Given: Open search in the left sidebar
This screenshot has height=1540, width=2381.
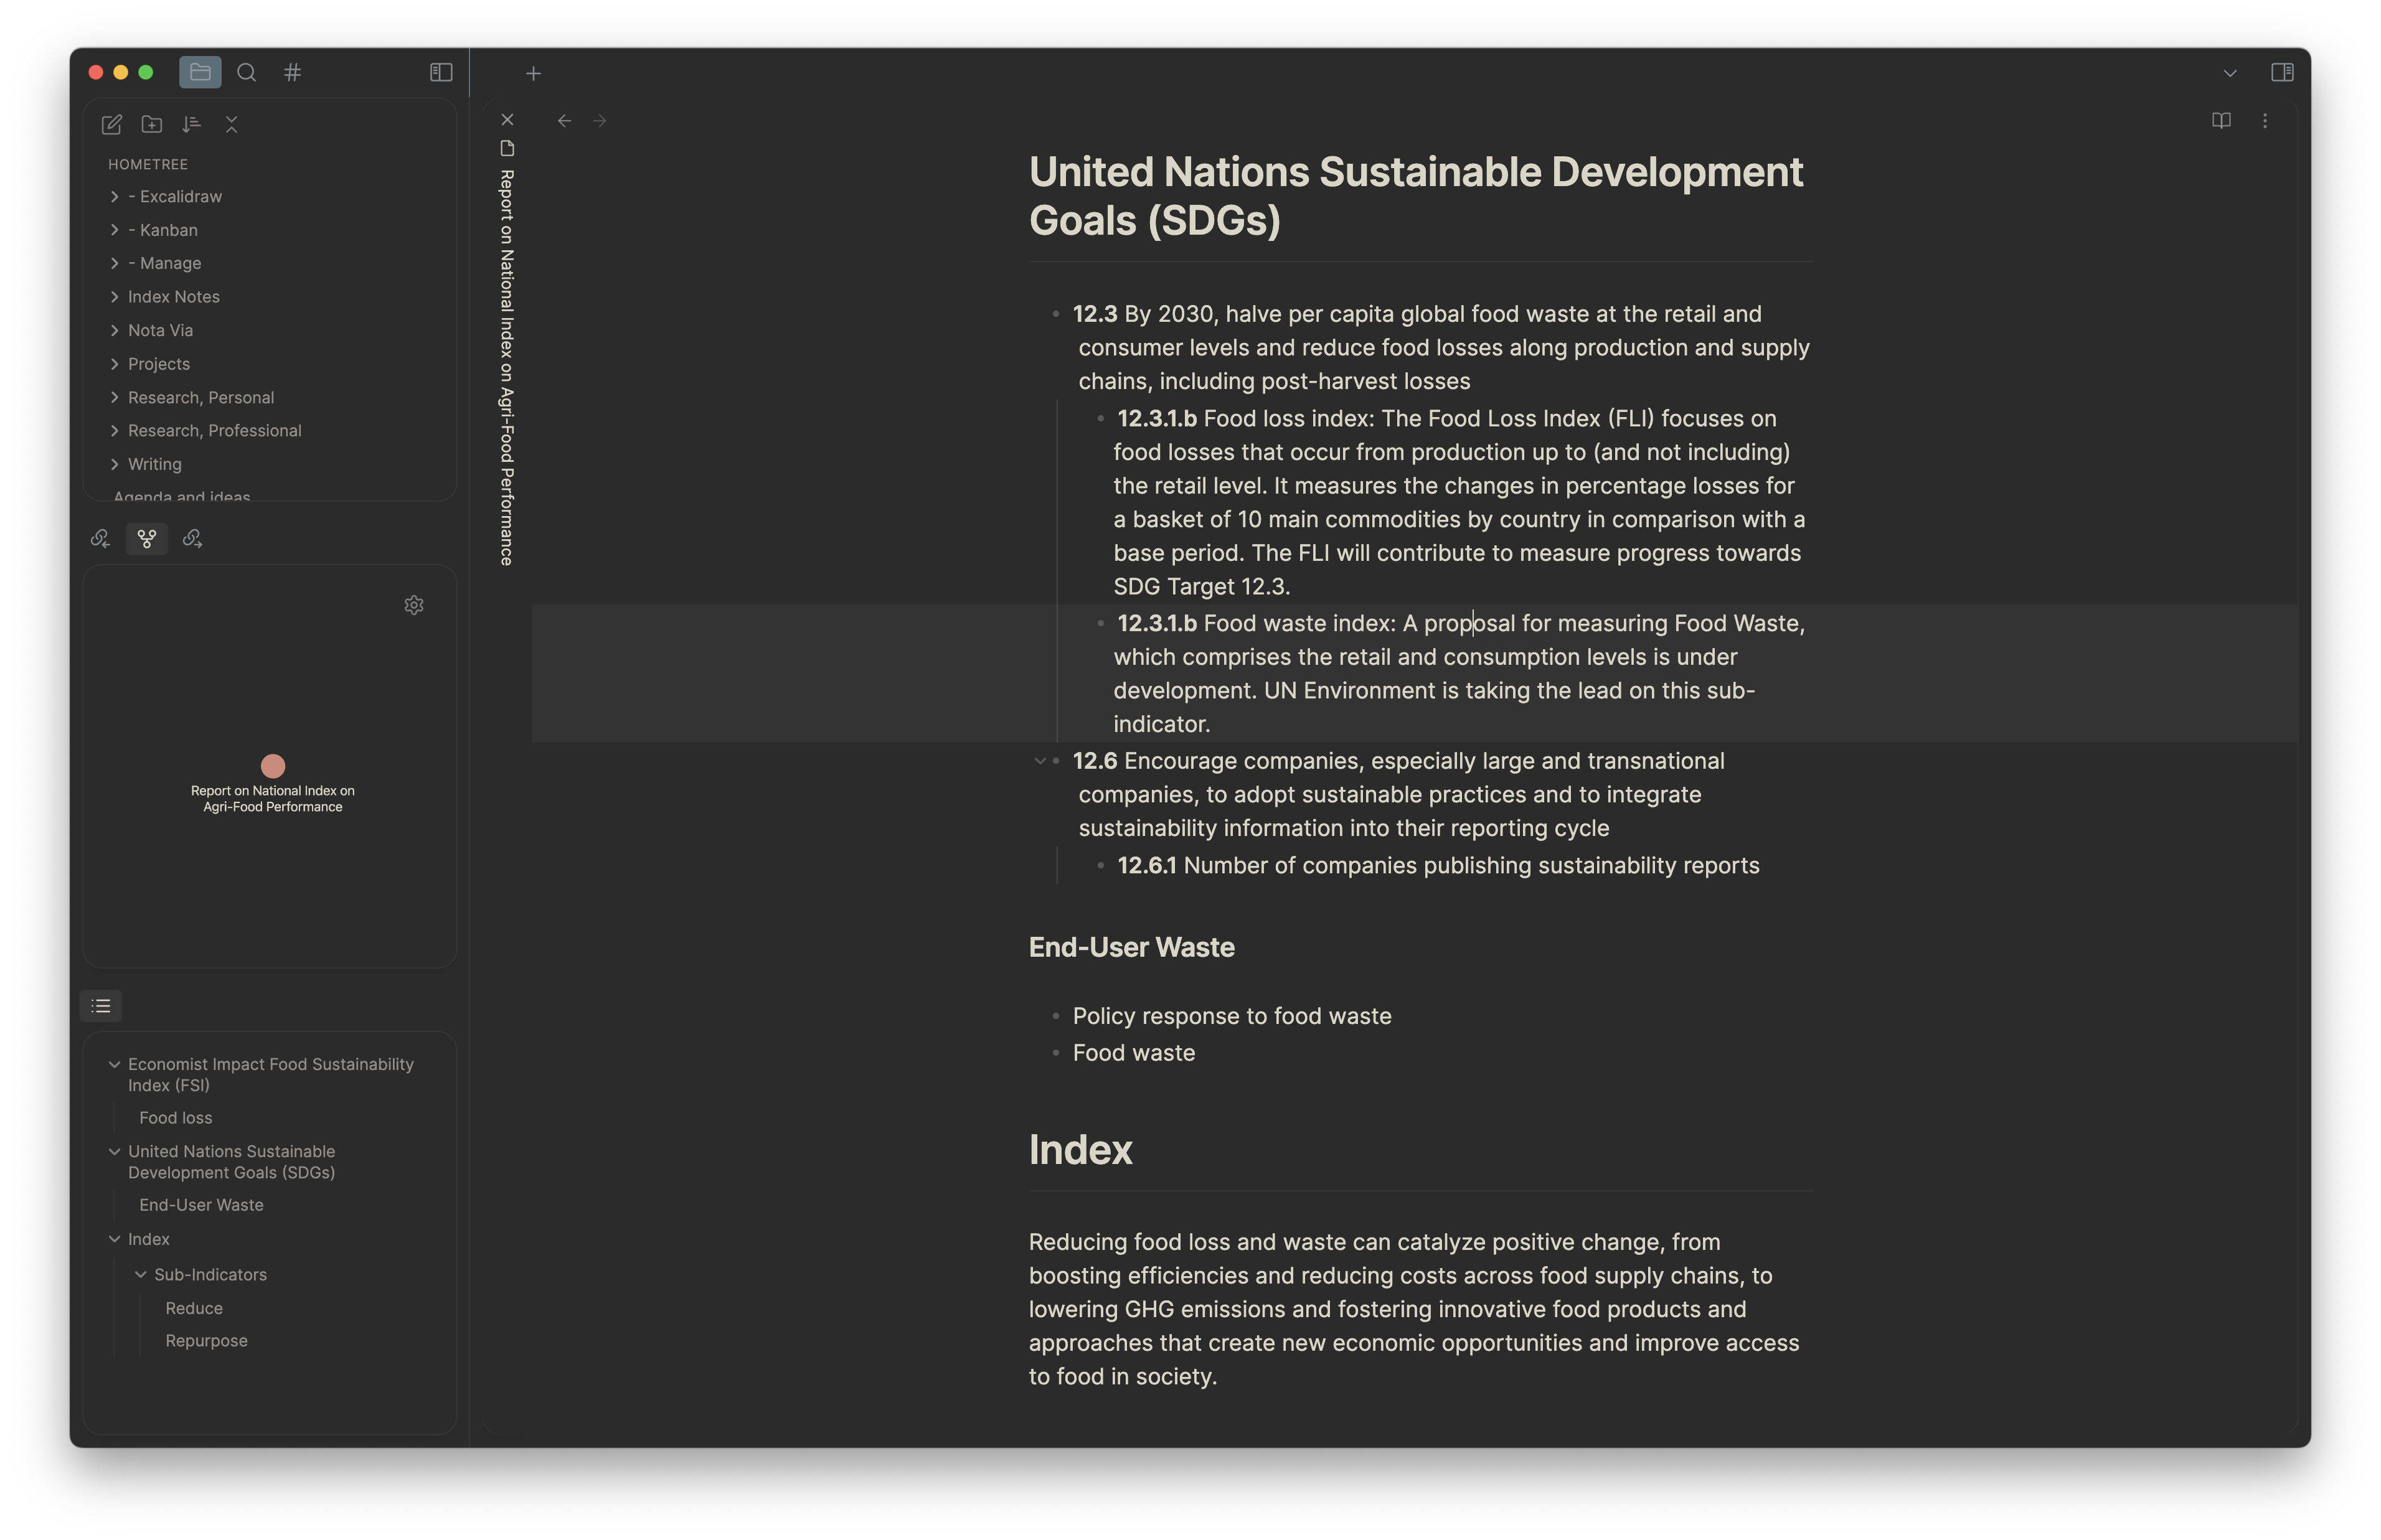Looking at the screenshot, I should pos(246,72).
